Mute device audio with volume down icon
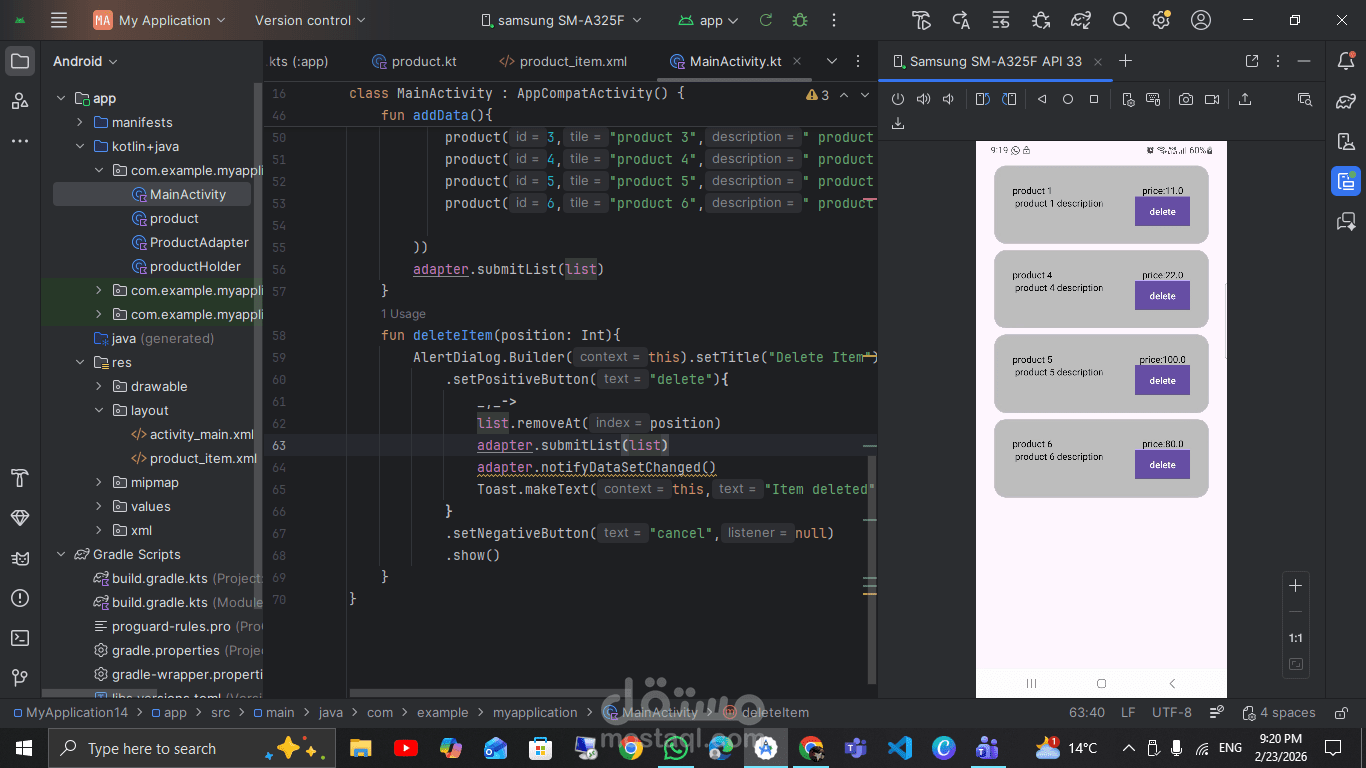 click(948, 99)
